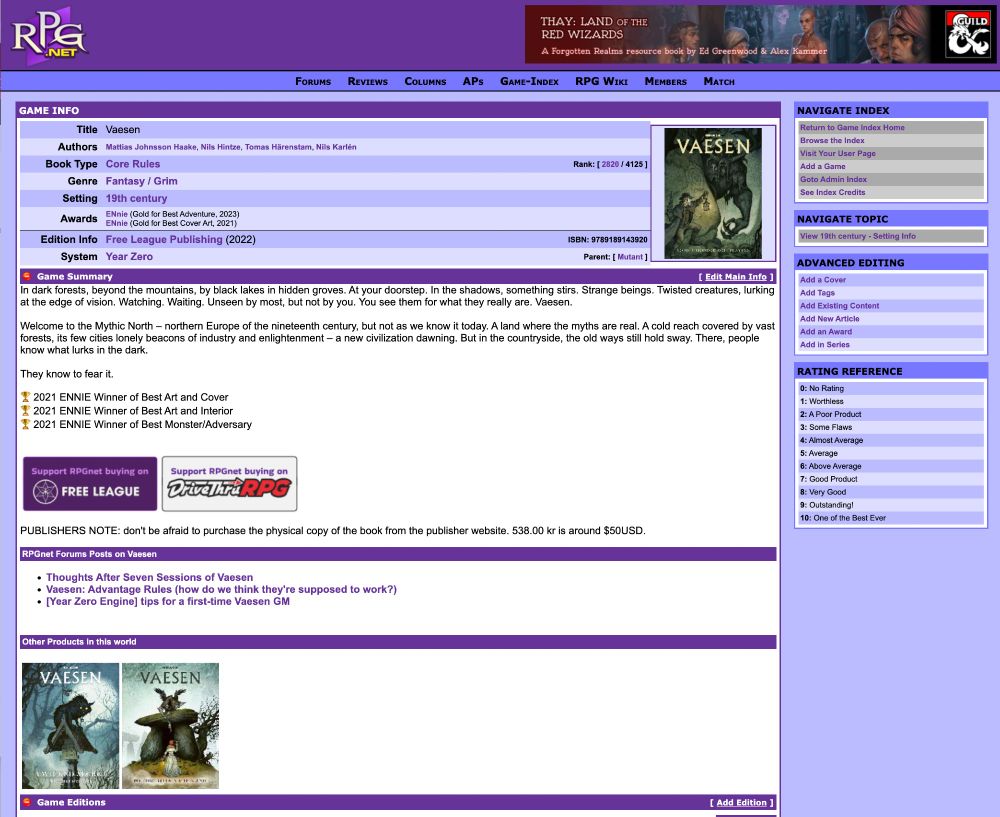Click the trophy icon for Best Monster/Adversary
Image resolution: width=1000 pixels, height=817 pixels.
(x=26, y=424)
